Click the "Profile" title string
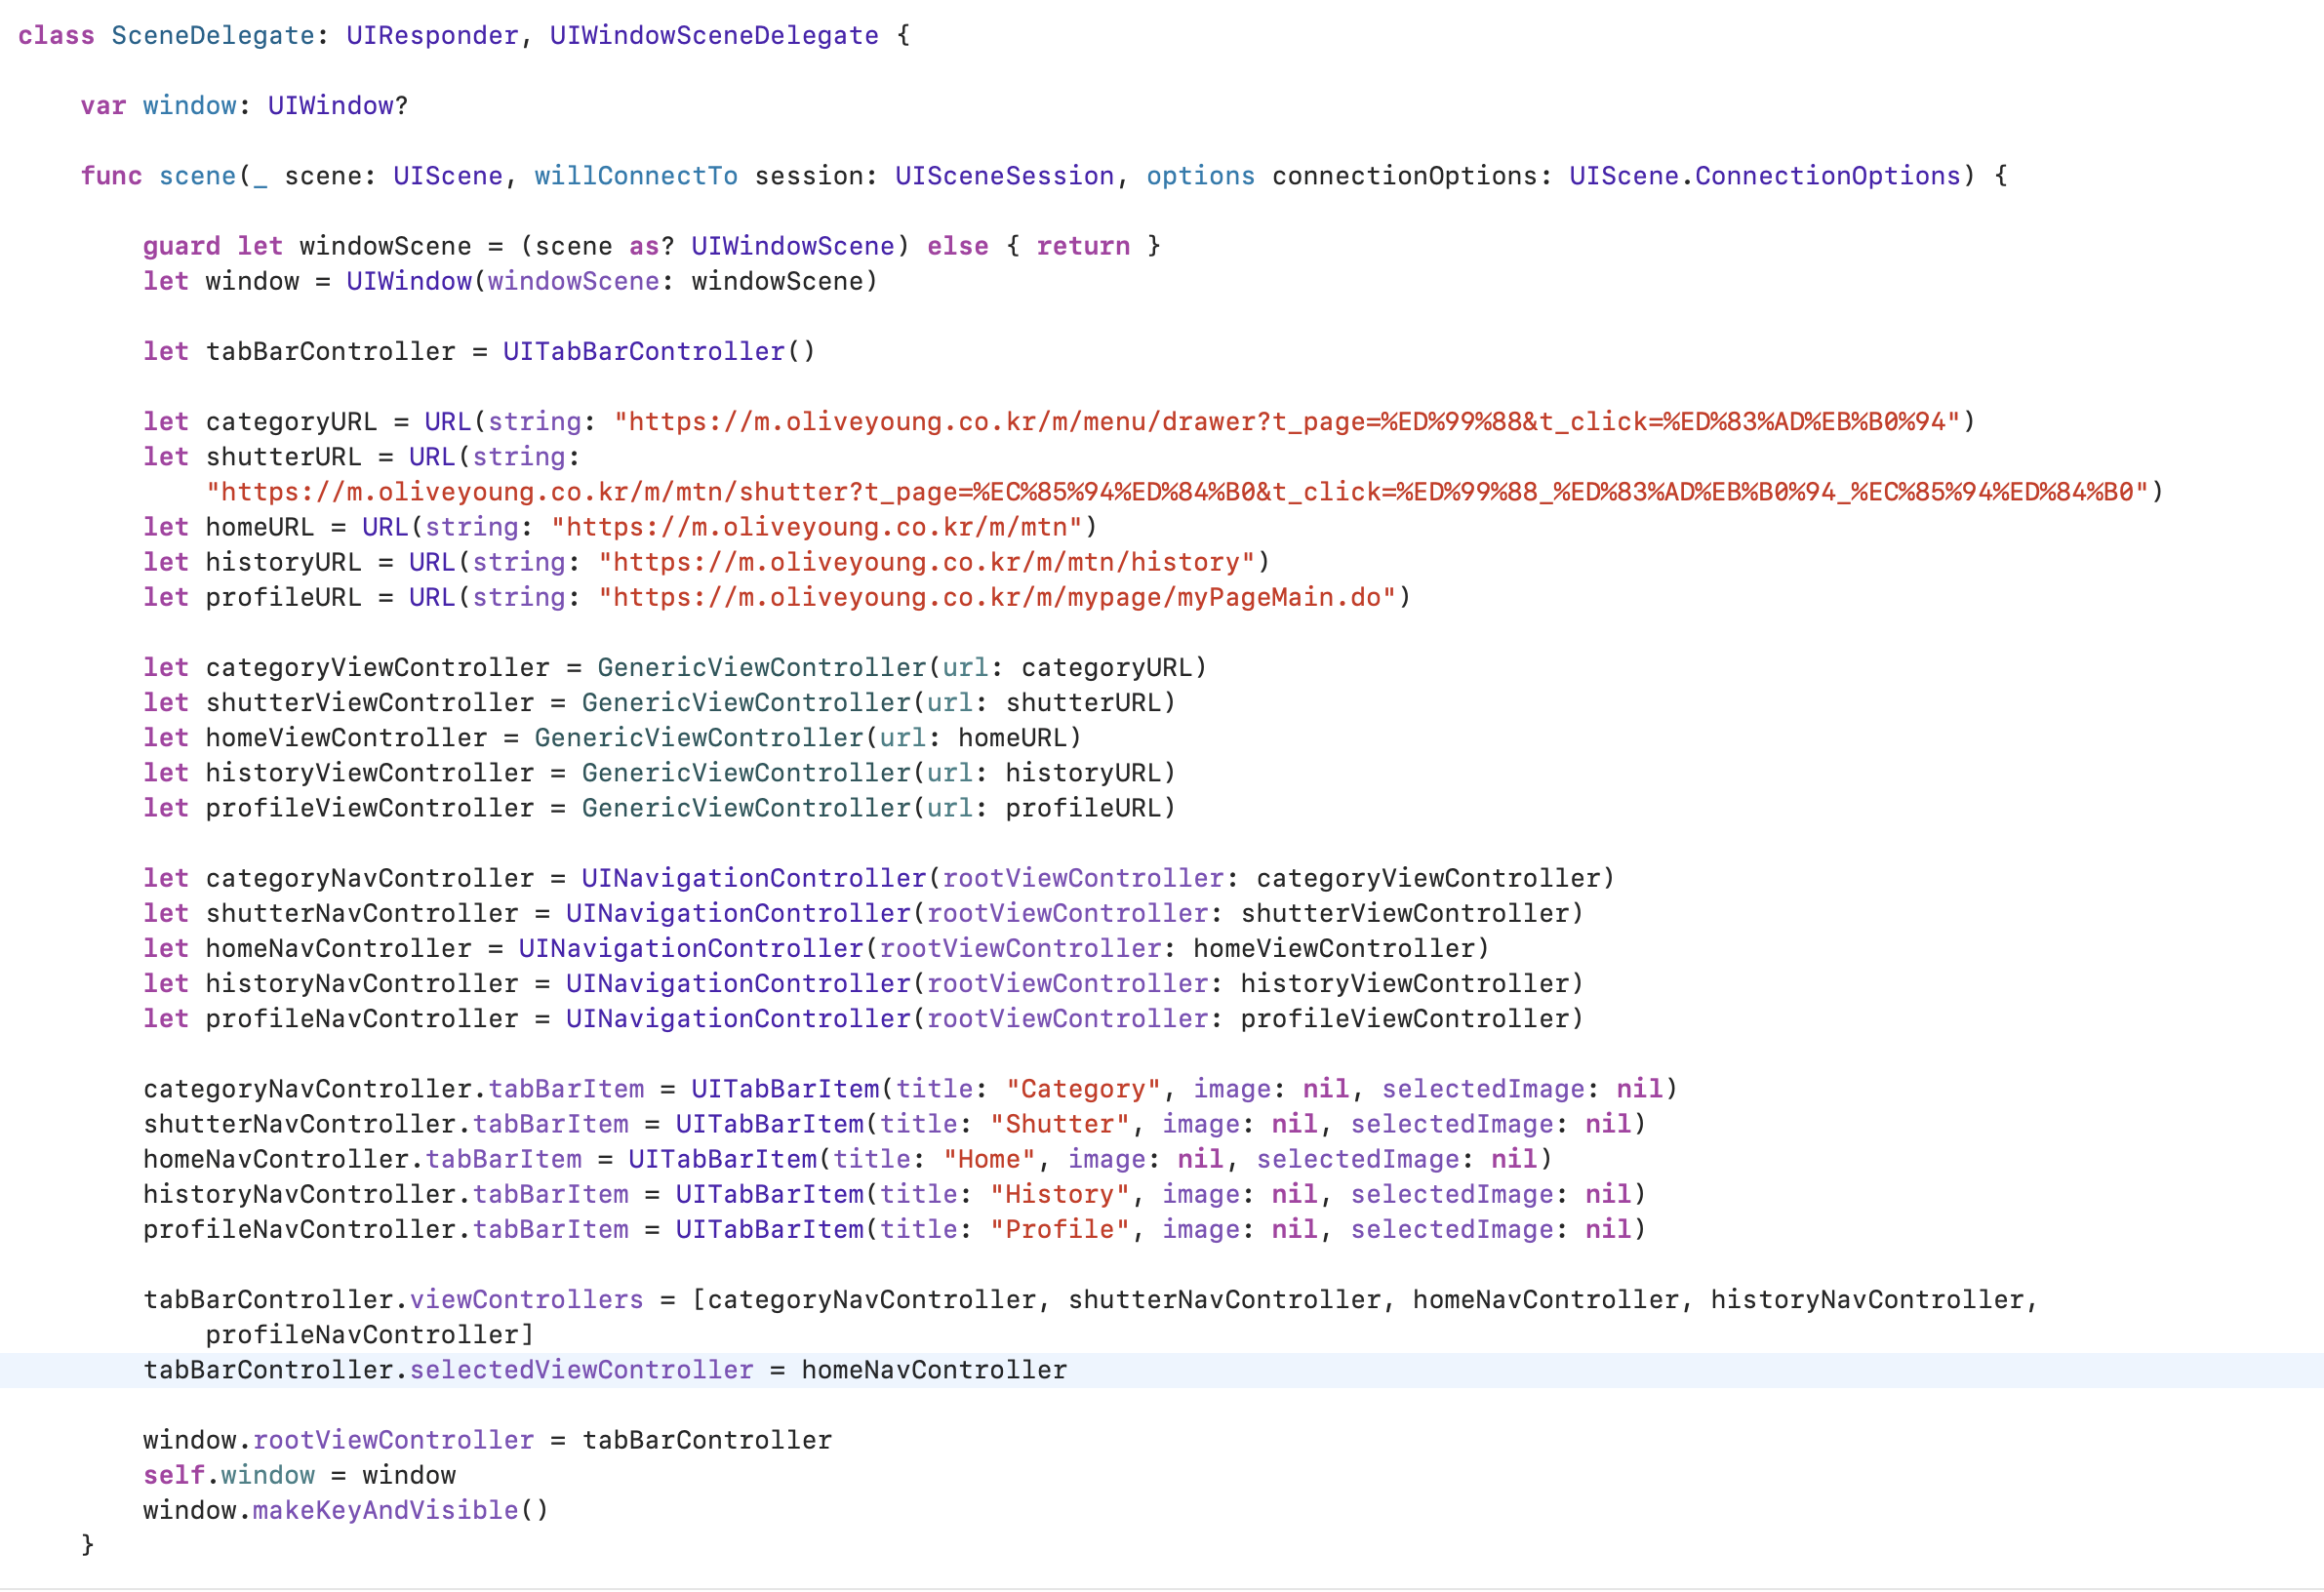This screenshot has height=1592, width=2324. 1059,1229
